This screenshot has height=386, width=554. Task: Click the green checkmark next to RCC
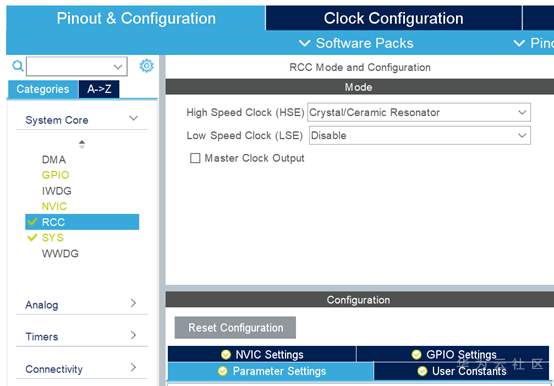click(32, 222)
